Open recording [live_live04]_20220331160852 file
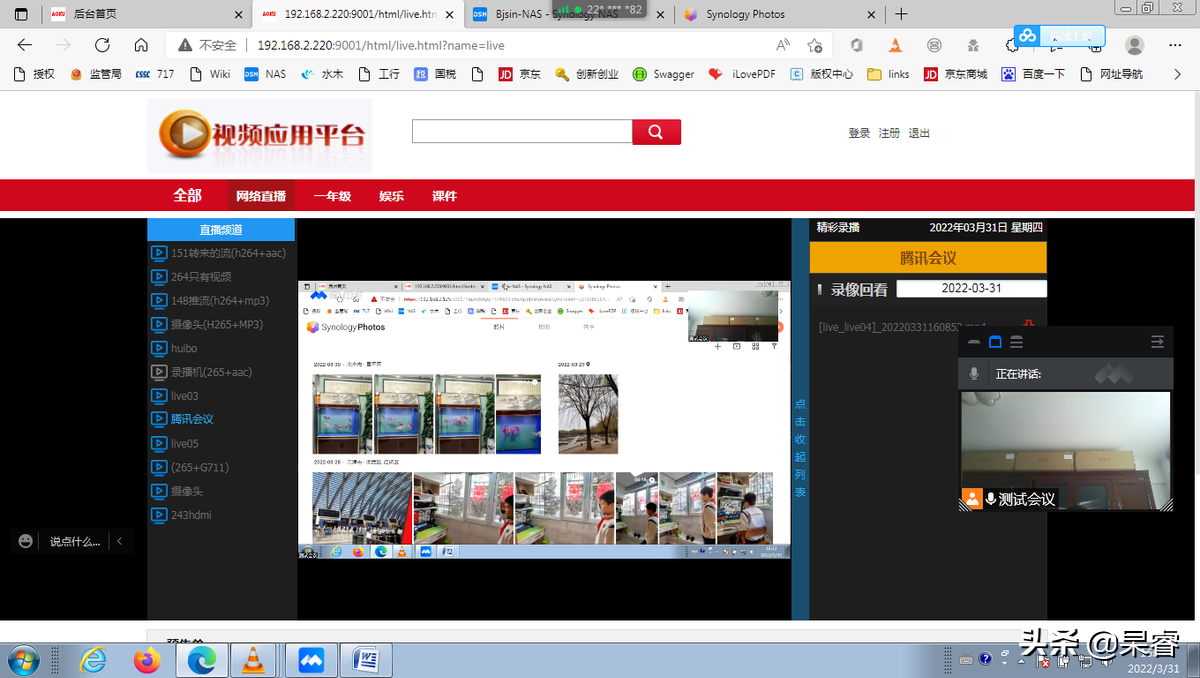 tap(903, 326)
